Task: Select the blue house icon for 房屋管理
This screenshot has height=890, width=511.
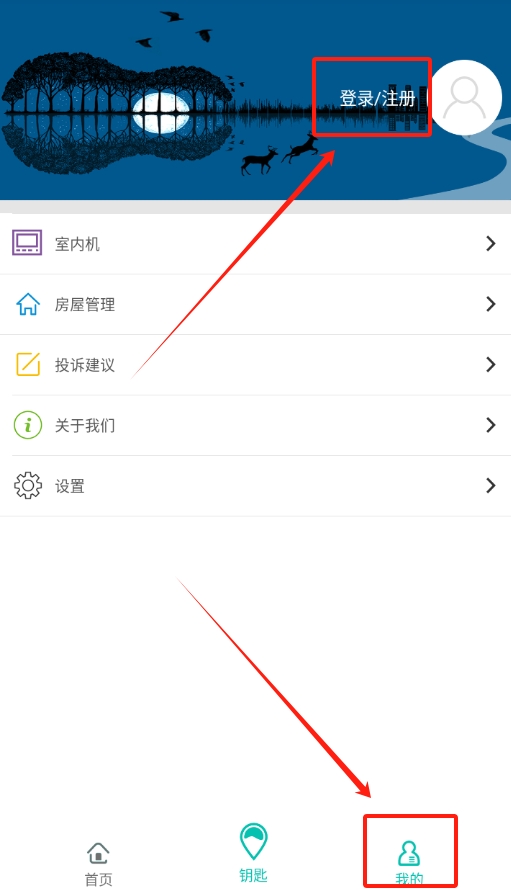Action: (27, 304)
